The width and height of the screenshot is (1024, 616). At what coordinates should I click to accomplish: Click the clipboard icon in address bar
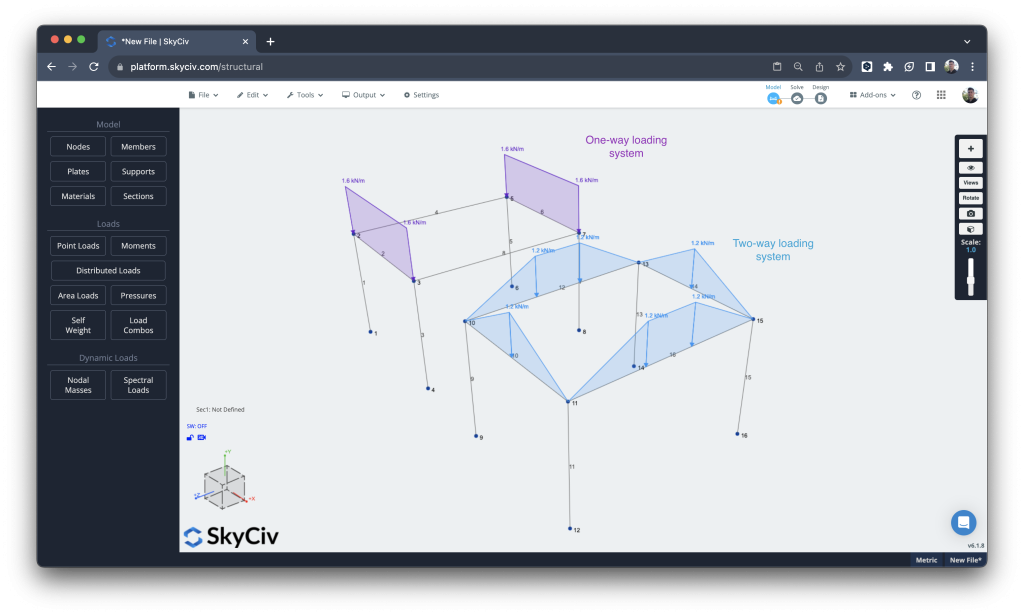tap(777, 67)
